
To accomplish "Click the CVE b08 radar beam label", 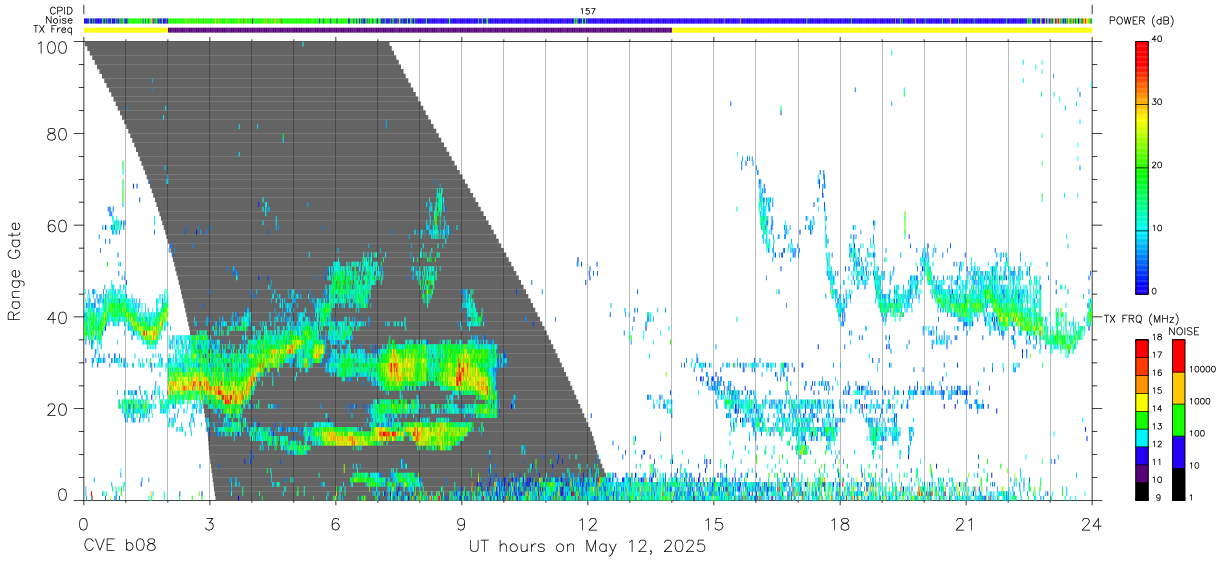I will (x=119, y=547).
